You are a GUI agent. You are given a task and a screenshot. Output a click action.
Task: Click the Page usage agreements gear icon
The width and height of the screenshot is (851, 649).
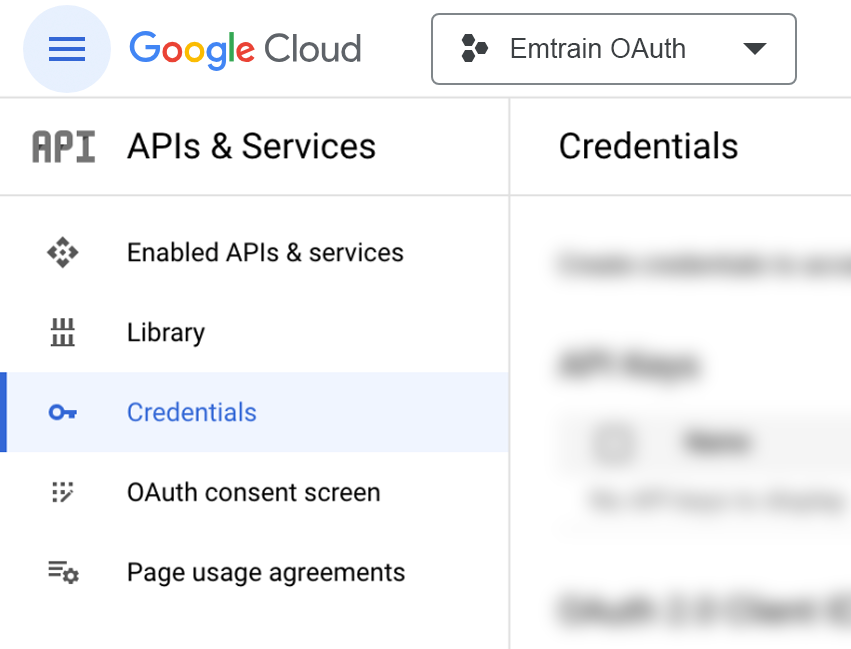[63, 573]
